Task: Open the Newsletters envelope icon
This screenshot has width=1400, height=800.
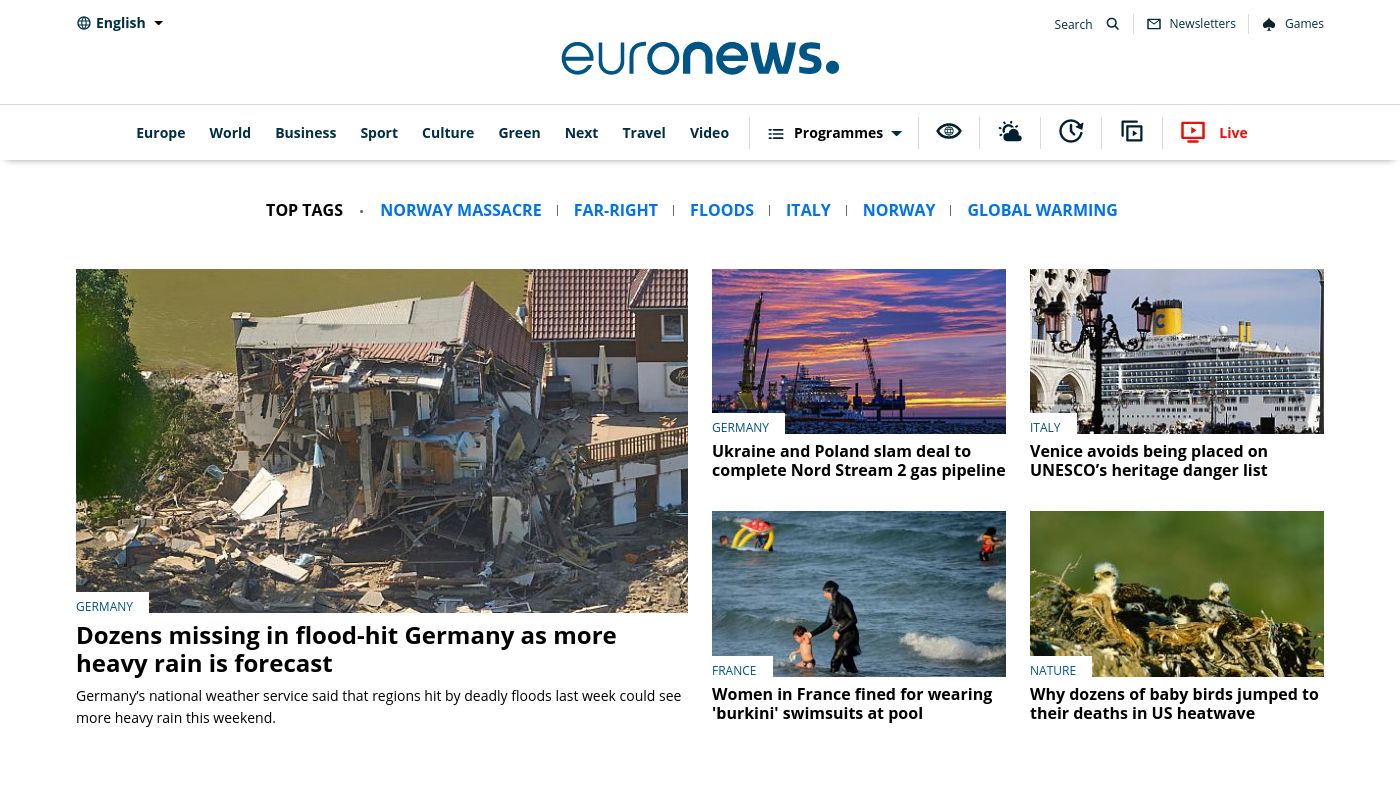Action: tap(1154, 24)
